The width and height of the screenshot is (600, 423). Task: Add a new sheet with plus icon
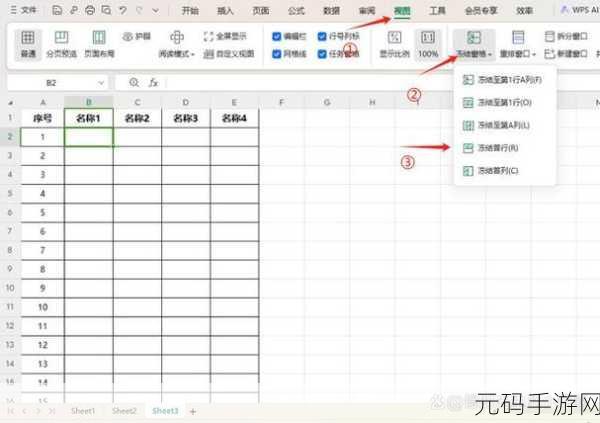coord(192,412)
